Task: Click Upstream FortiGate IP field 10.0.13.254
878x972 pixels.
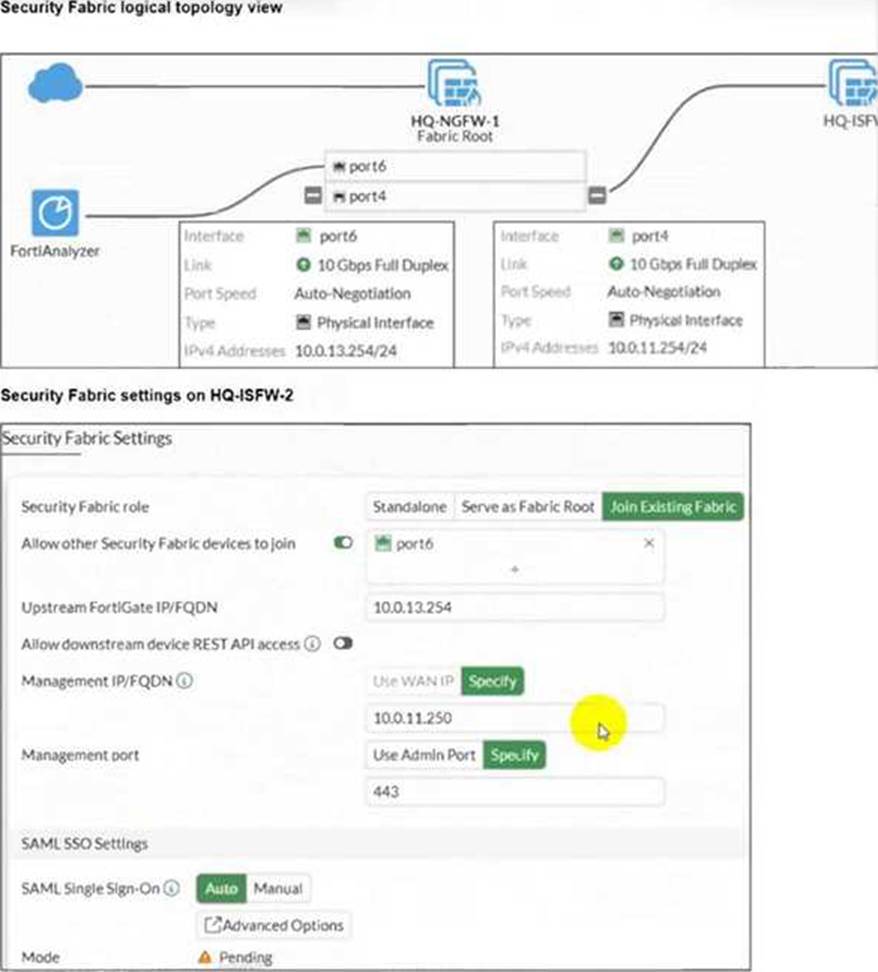Action: [x=515, y=608]
